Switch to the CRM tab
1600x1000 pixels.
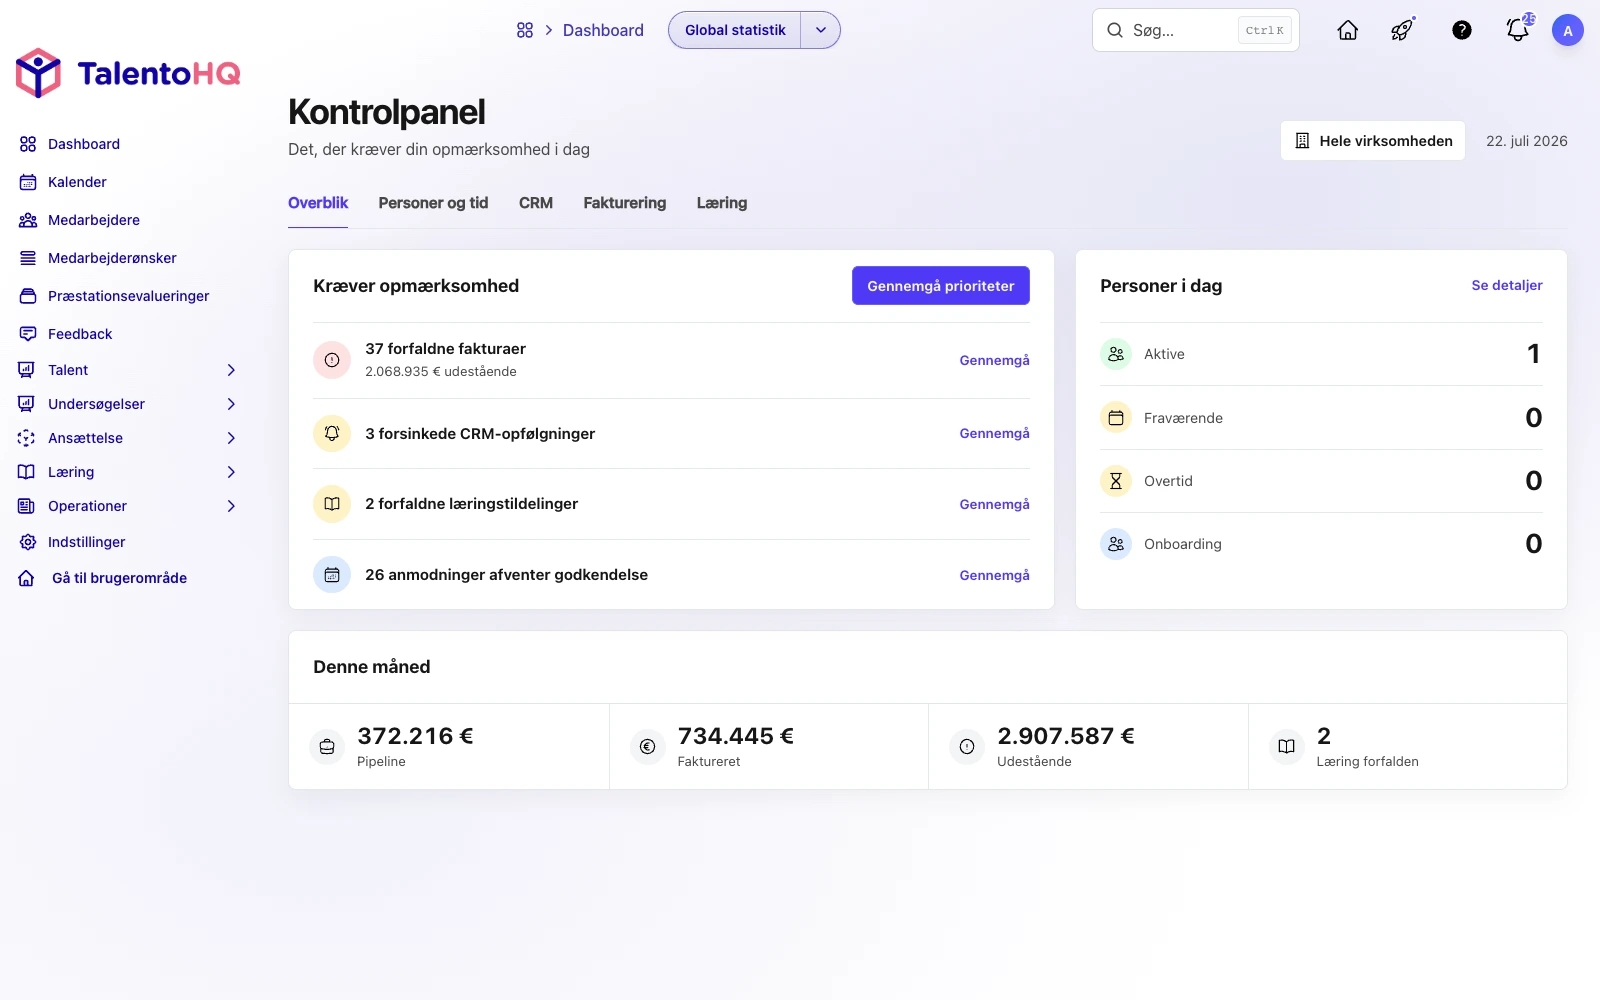[x=536, y=203]
